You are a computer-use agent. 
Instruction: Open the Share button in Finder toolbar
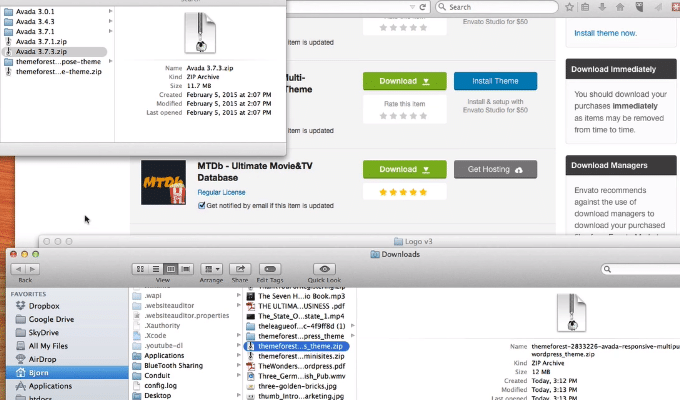[x=240, y=269]
